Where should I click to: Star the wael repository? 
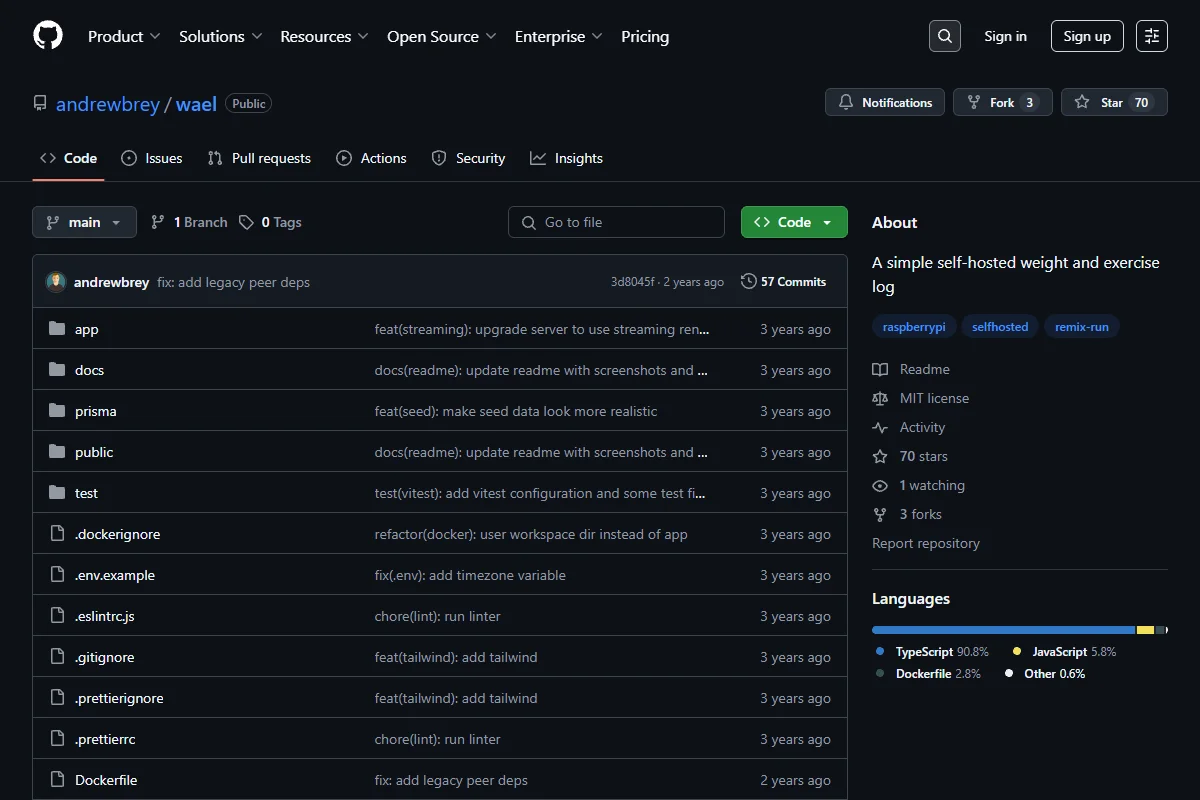point(1114,102)
